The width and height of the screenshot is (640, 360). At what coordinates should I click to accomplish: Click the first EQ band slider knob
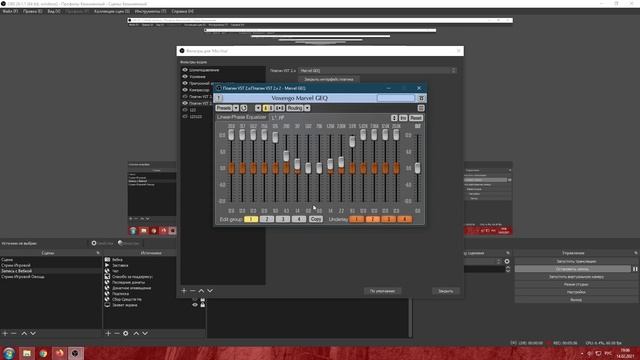(x=231, y=134)
